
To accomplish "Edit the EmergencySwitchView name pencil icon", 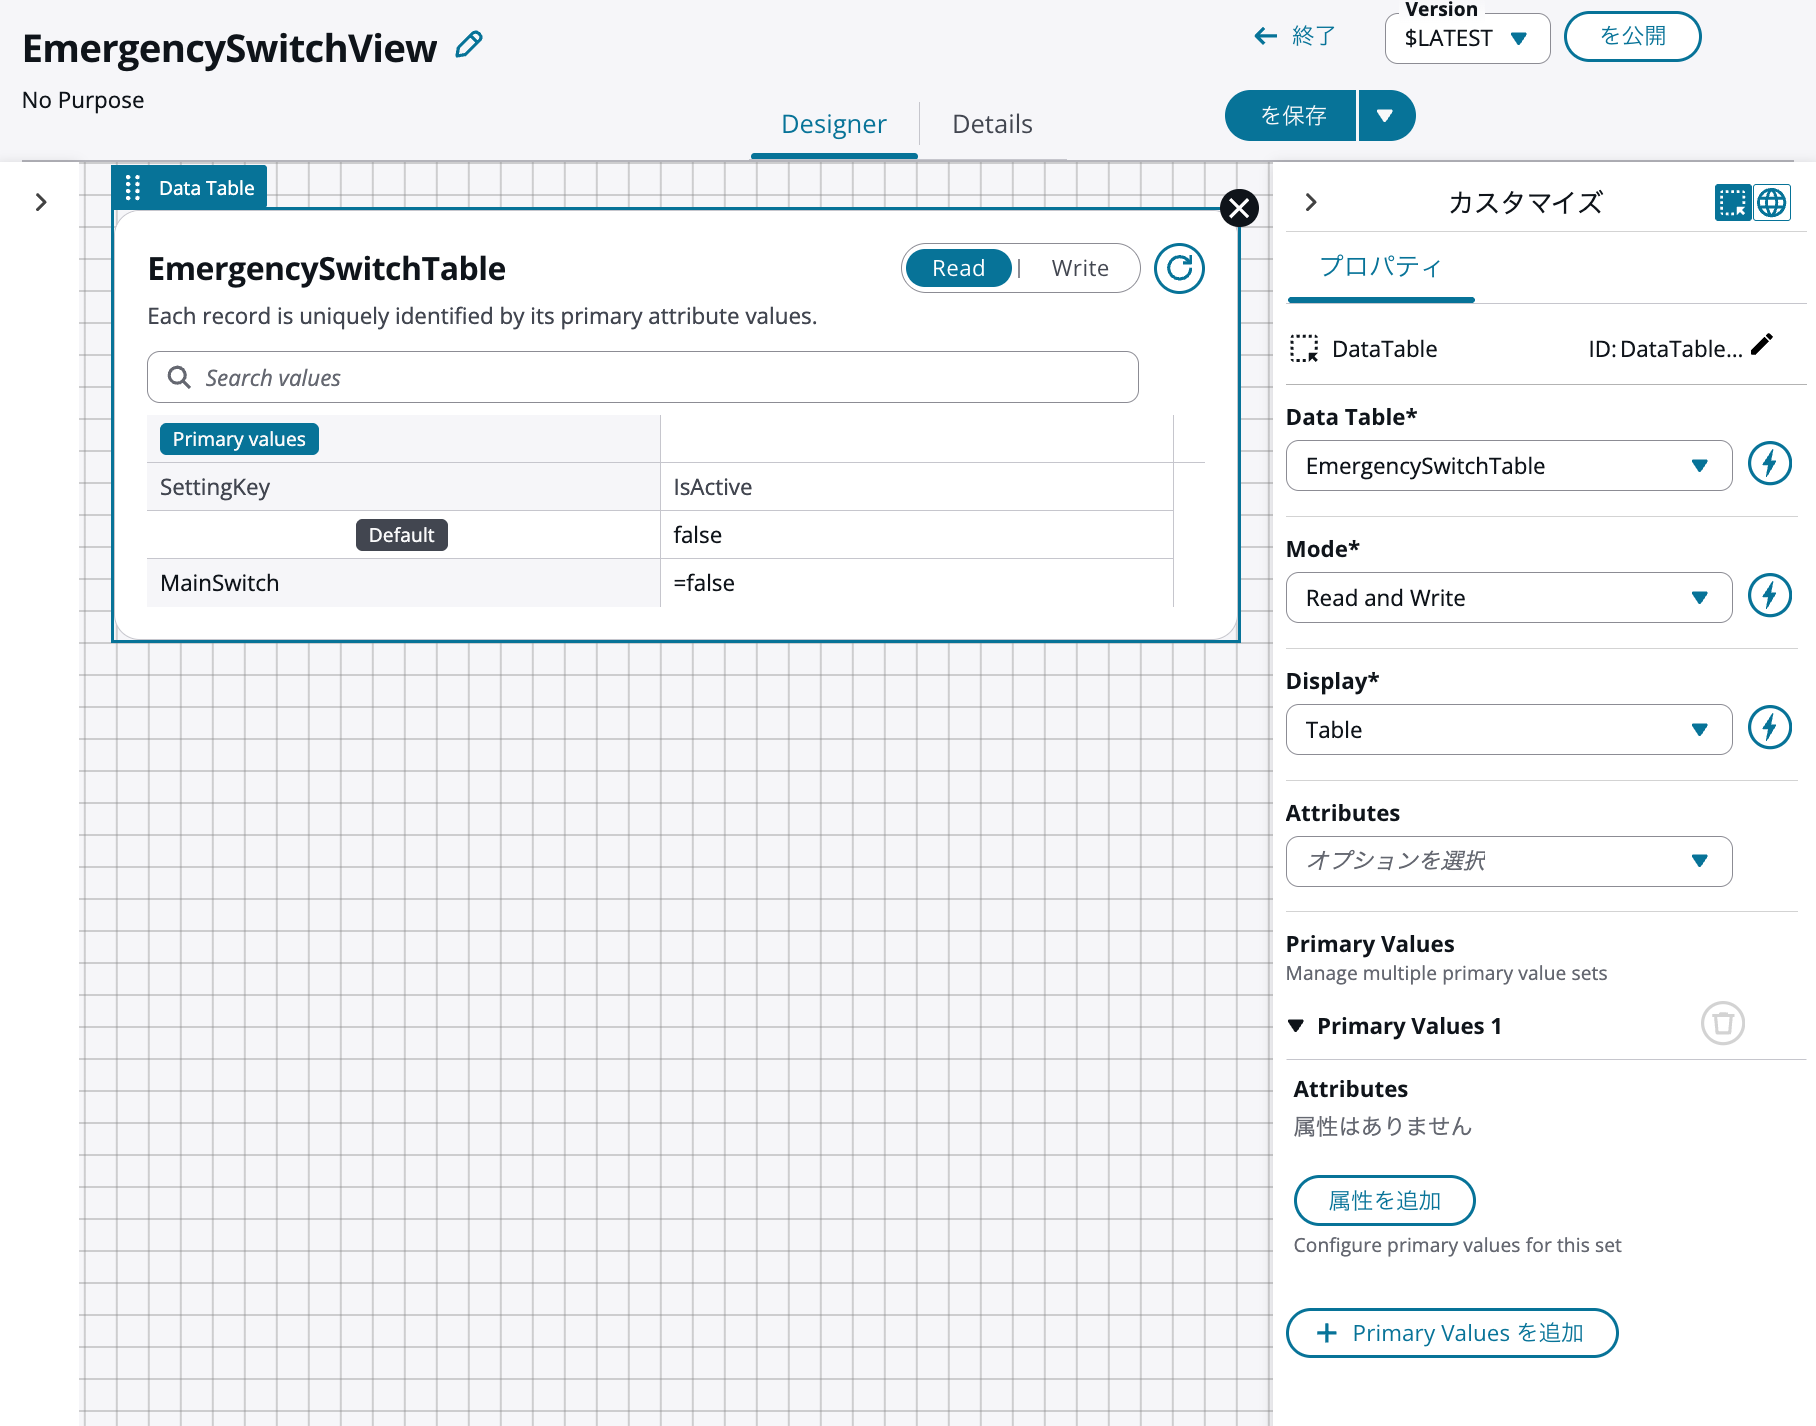I will [468, 45].
